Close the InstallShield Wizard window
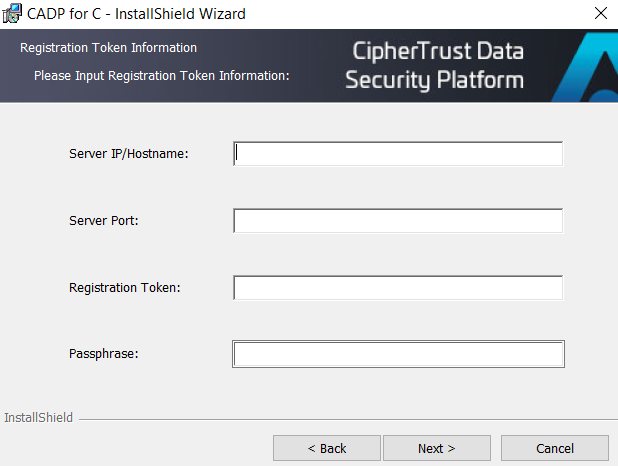The width and height of the screenshot is (618, 466). point(600,14)
